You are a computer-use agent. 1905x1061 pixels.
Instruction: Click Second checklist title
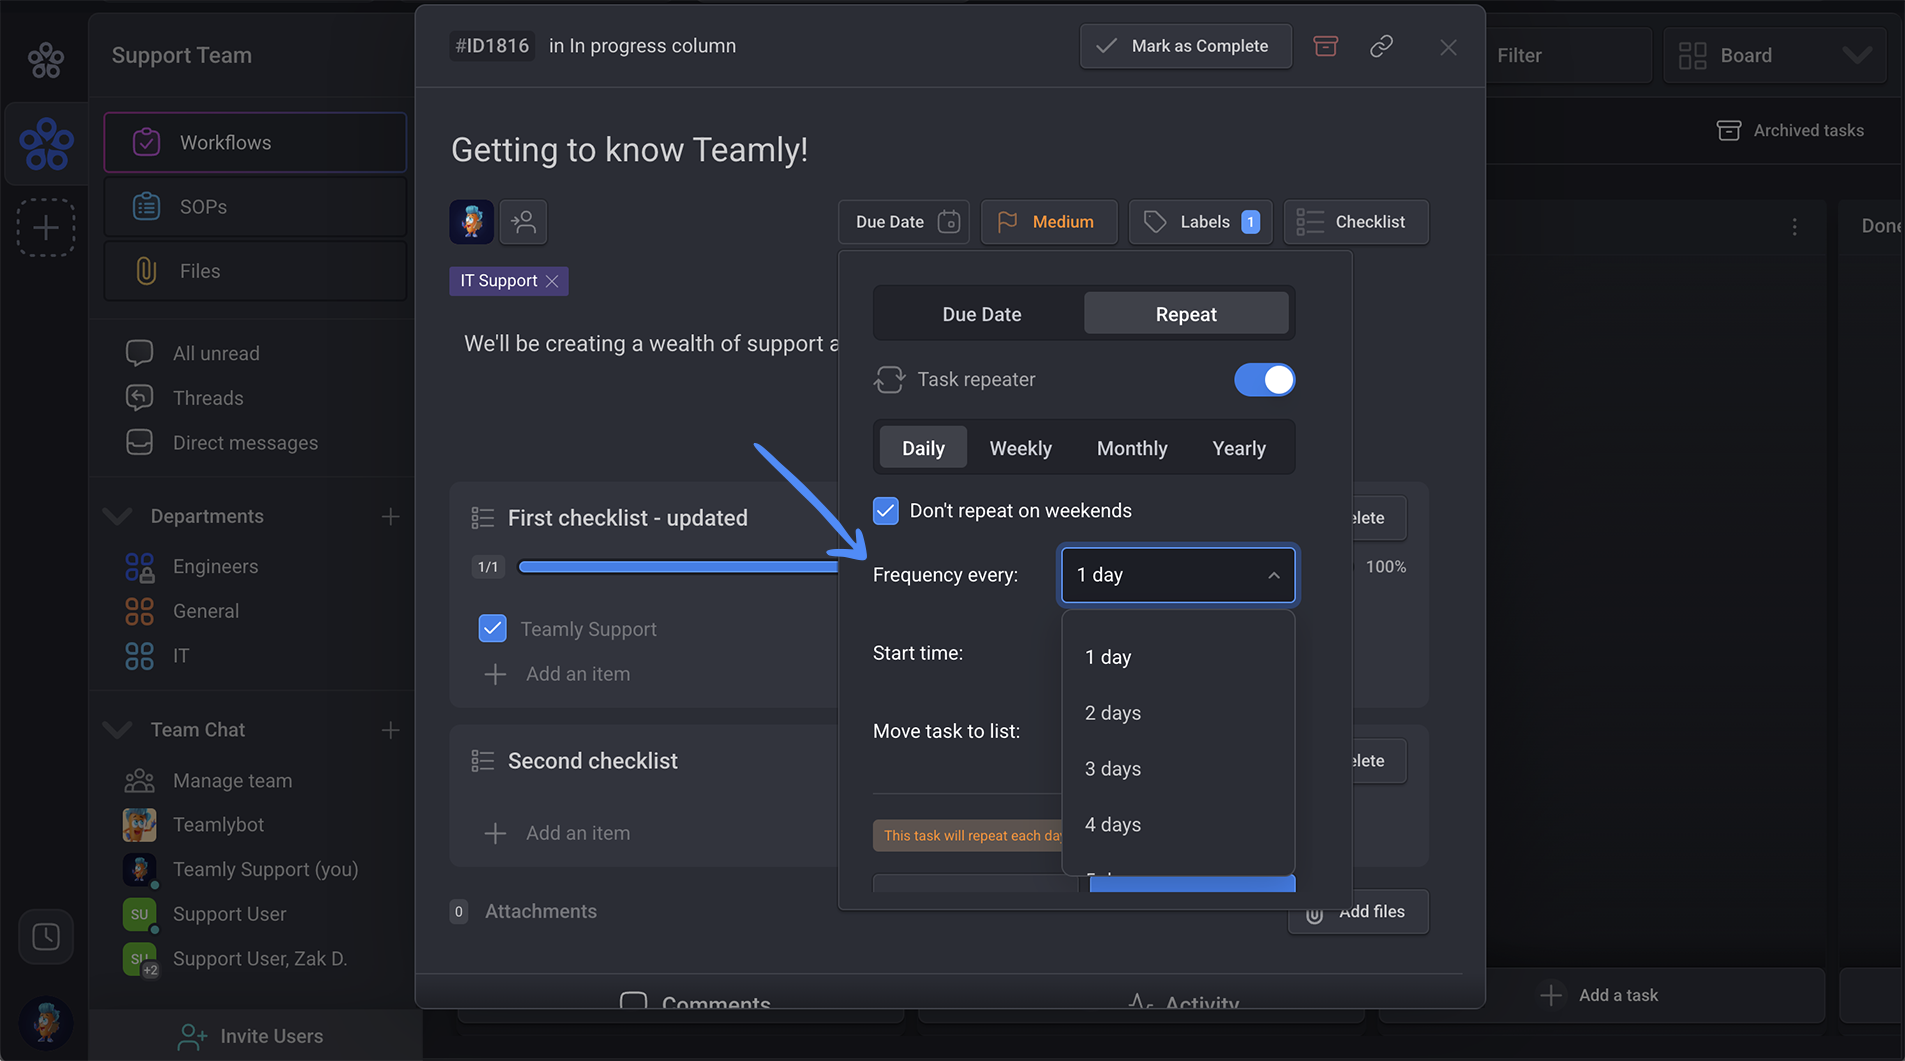pyautogui.click(x=592, y=761)
